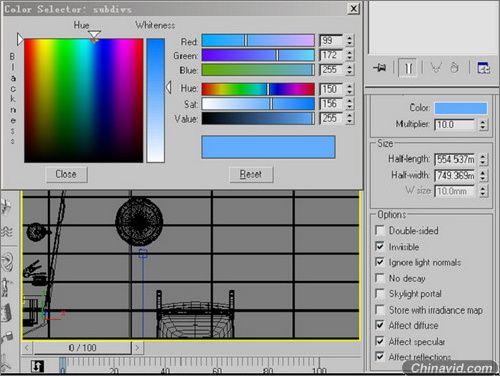This screenshot has width=500, height=376.
Task: Pick a color in the Hue/Blackness field
Action: pyautogui.click(x=84, y=100)
